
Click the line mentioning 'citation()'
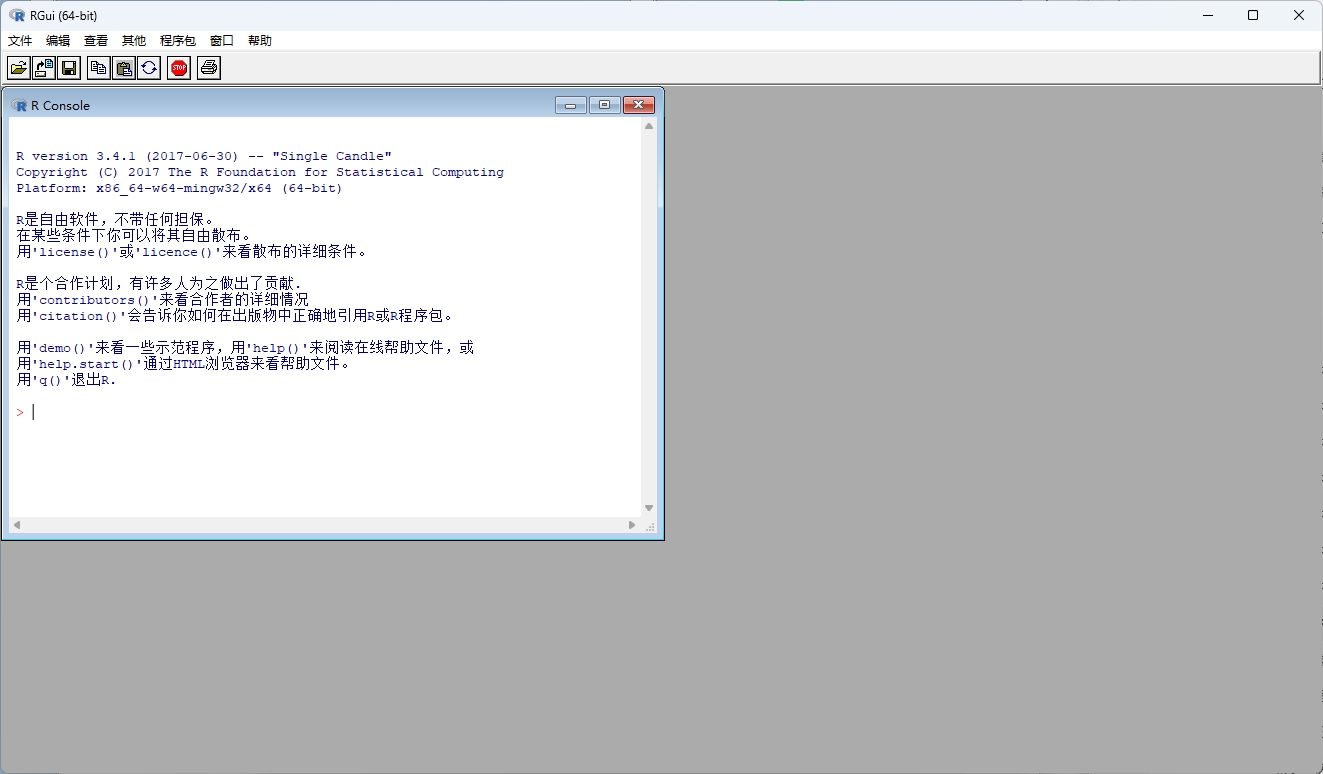click(236, 316)
